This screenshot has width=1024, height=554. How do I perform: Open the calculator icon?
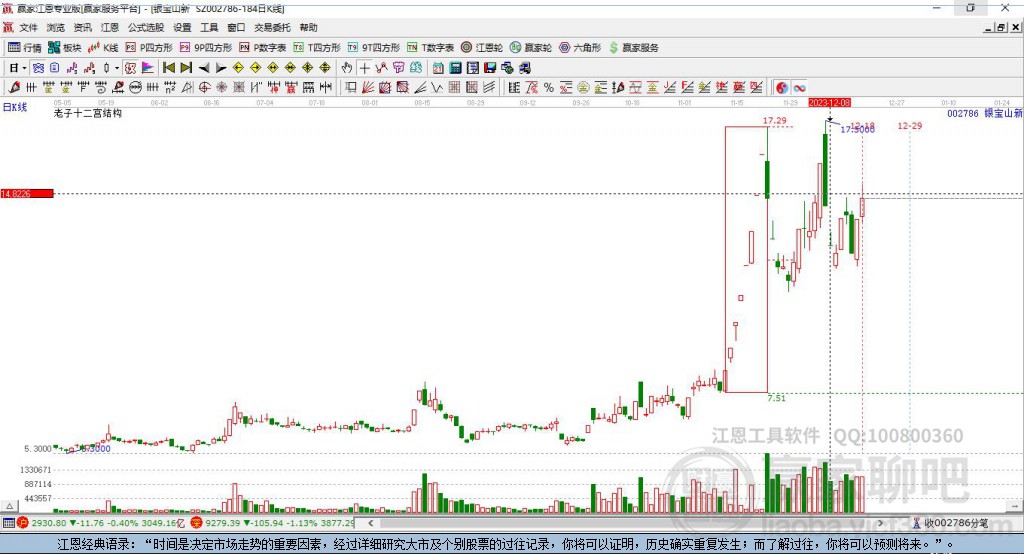[x=455, y=68]
